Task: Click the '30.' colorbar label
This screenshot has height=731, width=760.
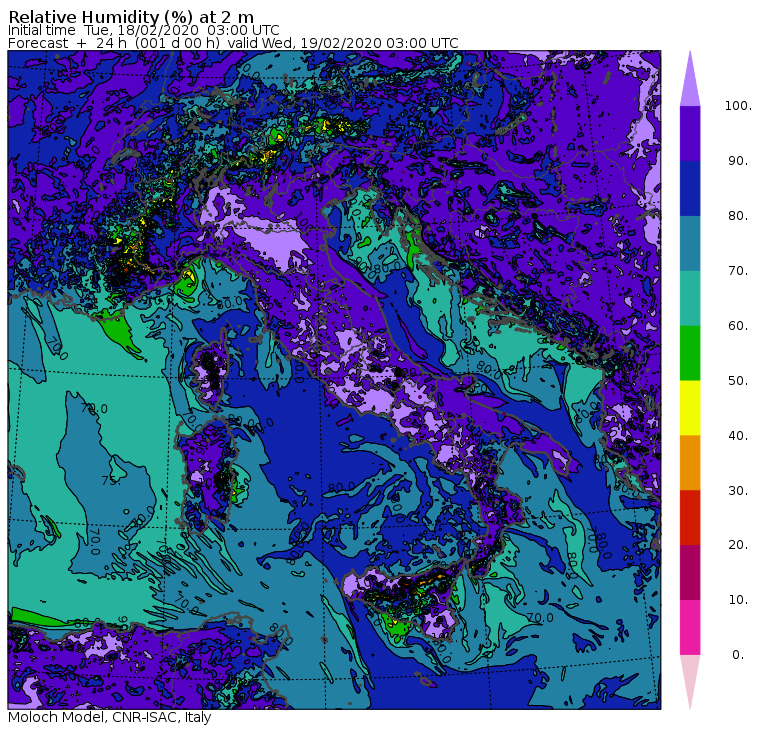Action: (738, 491)
